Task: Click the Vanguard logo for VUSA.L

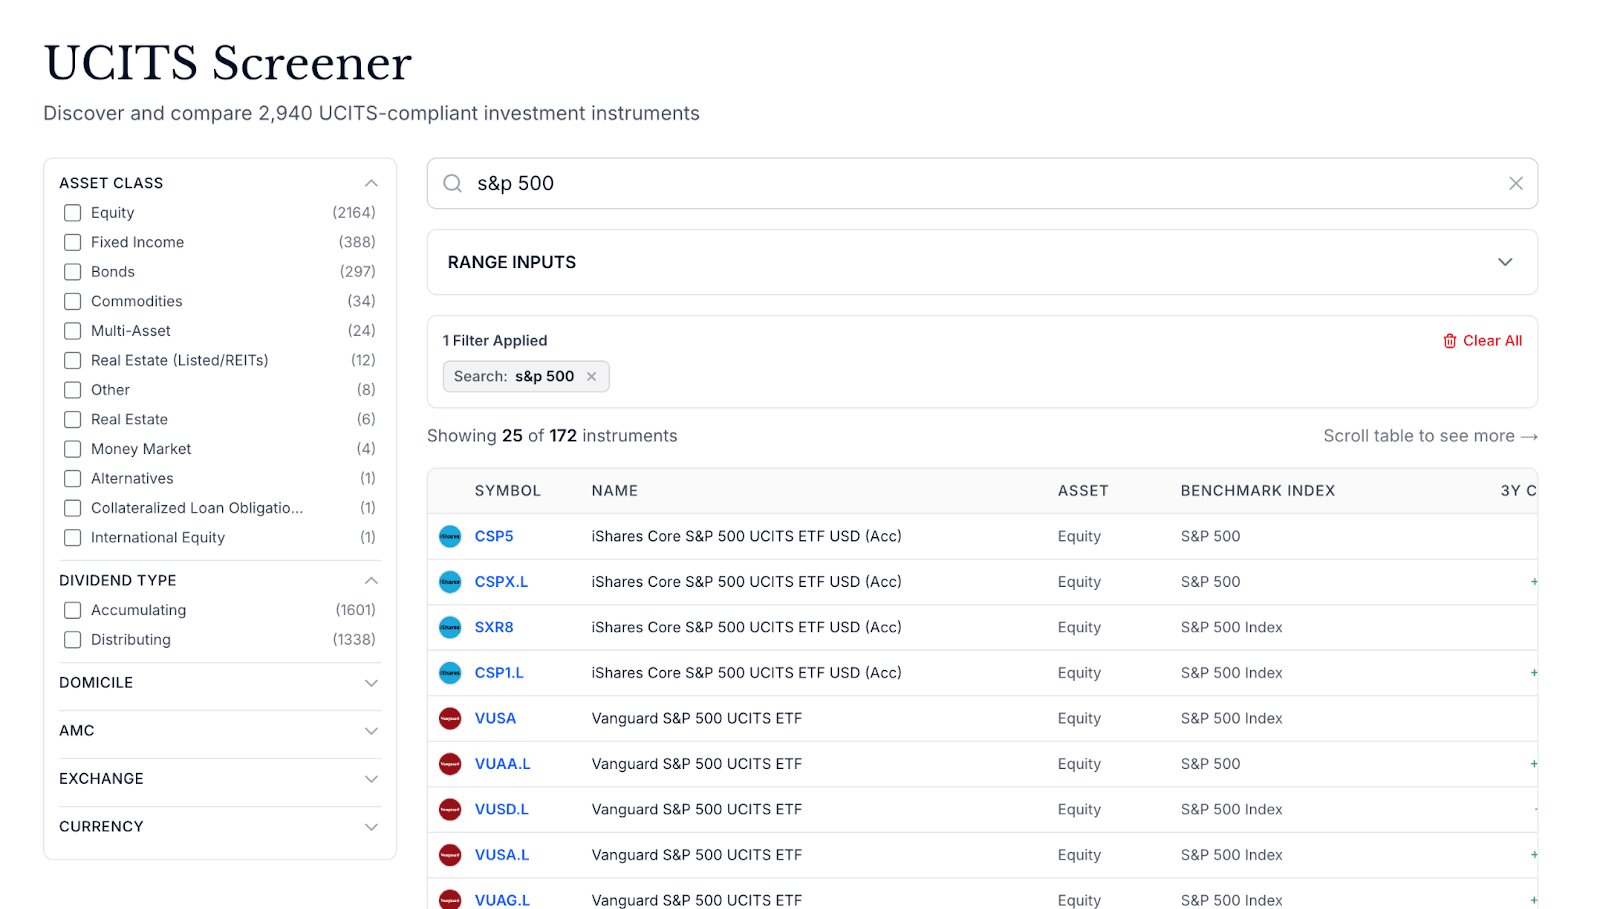Action: [450, 855]
